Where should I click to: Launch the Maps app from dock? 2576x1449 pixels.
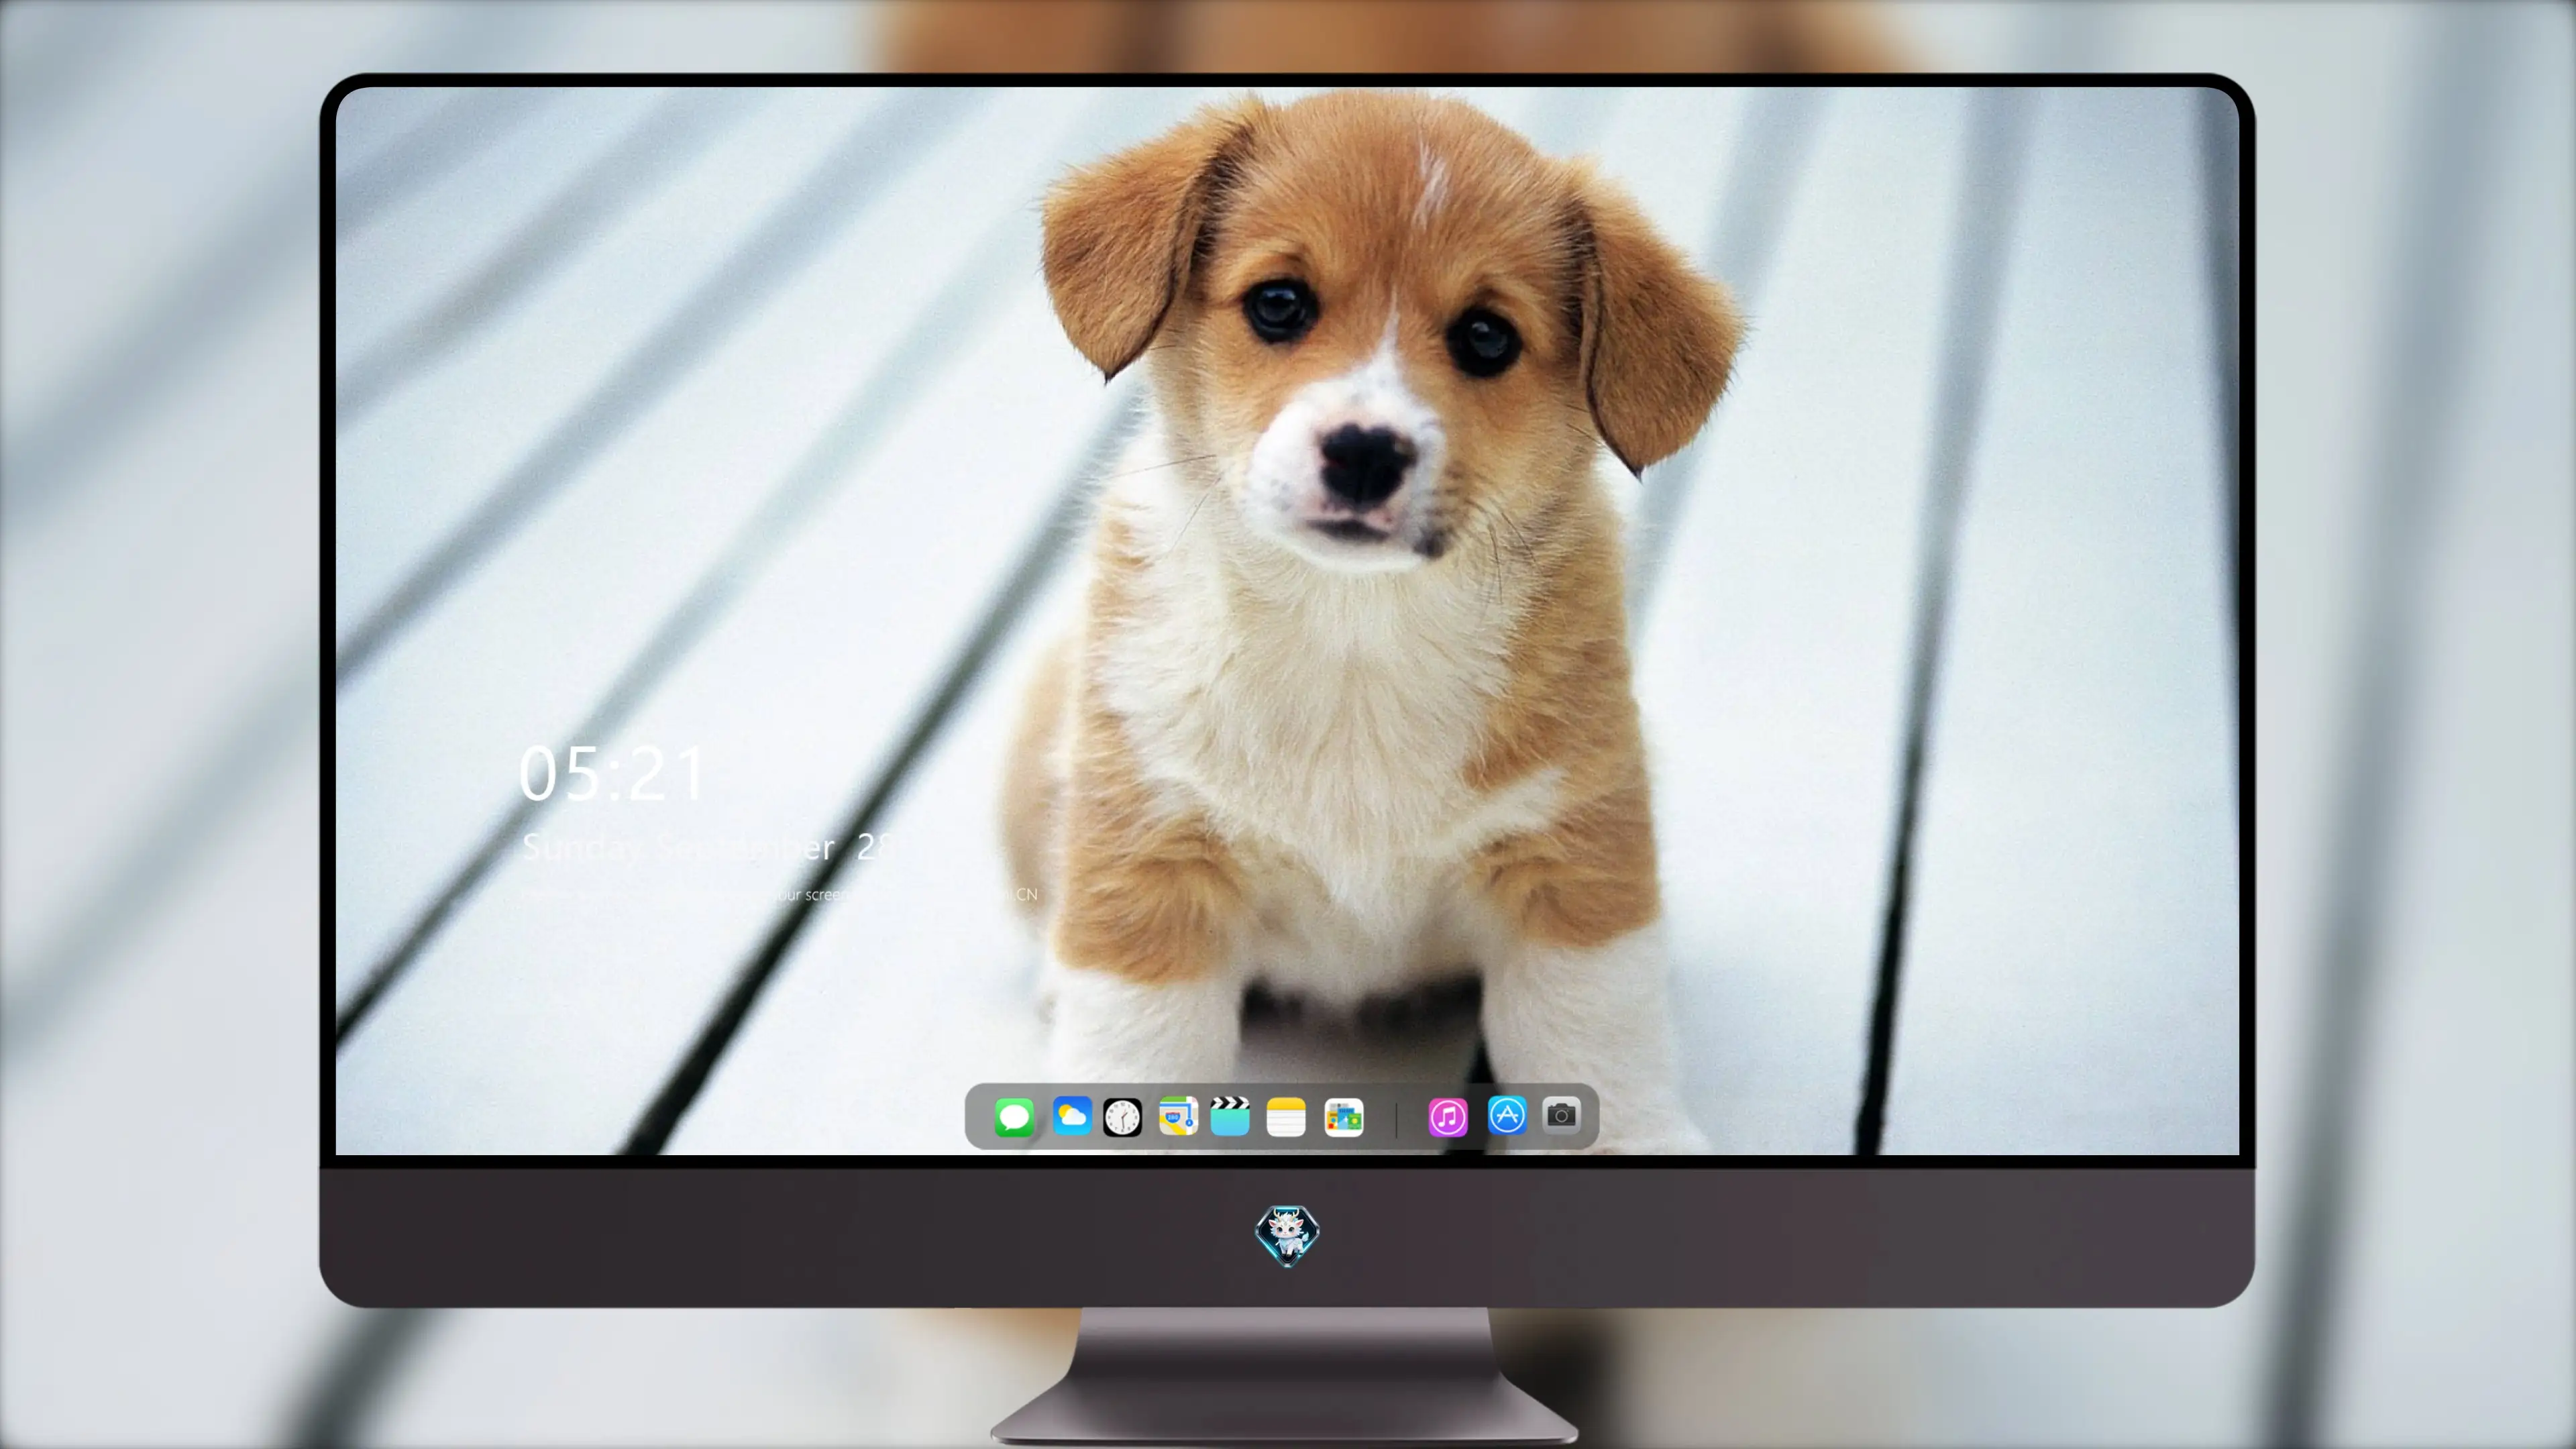click(1178, 1116)
